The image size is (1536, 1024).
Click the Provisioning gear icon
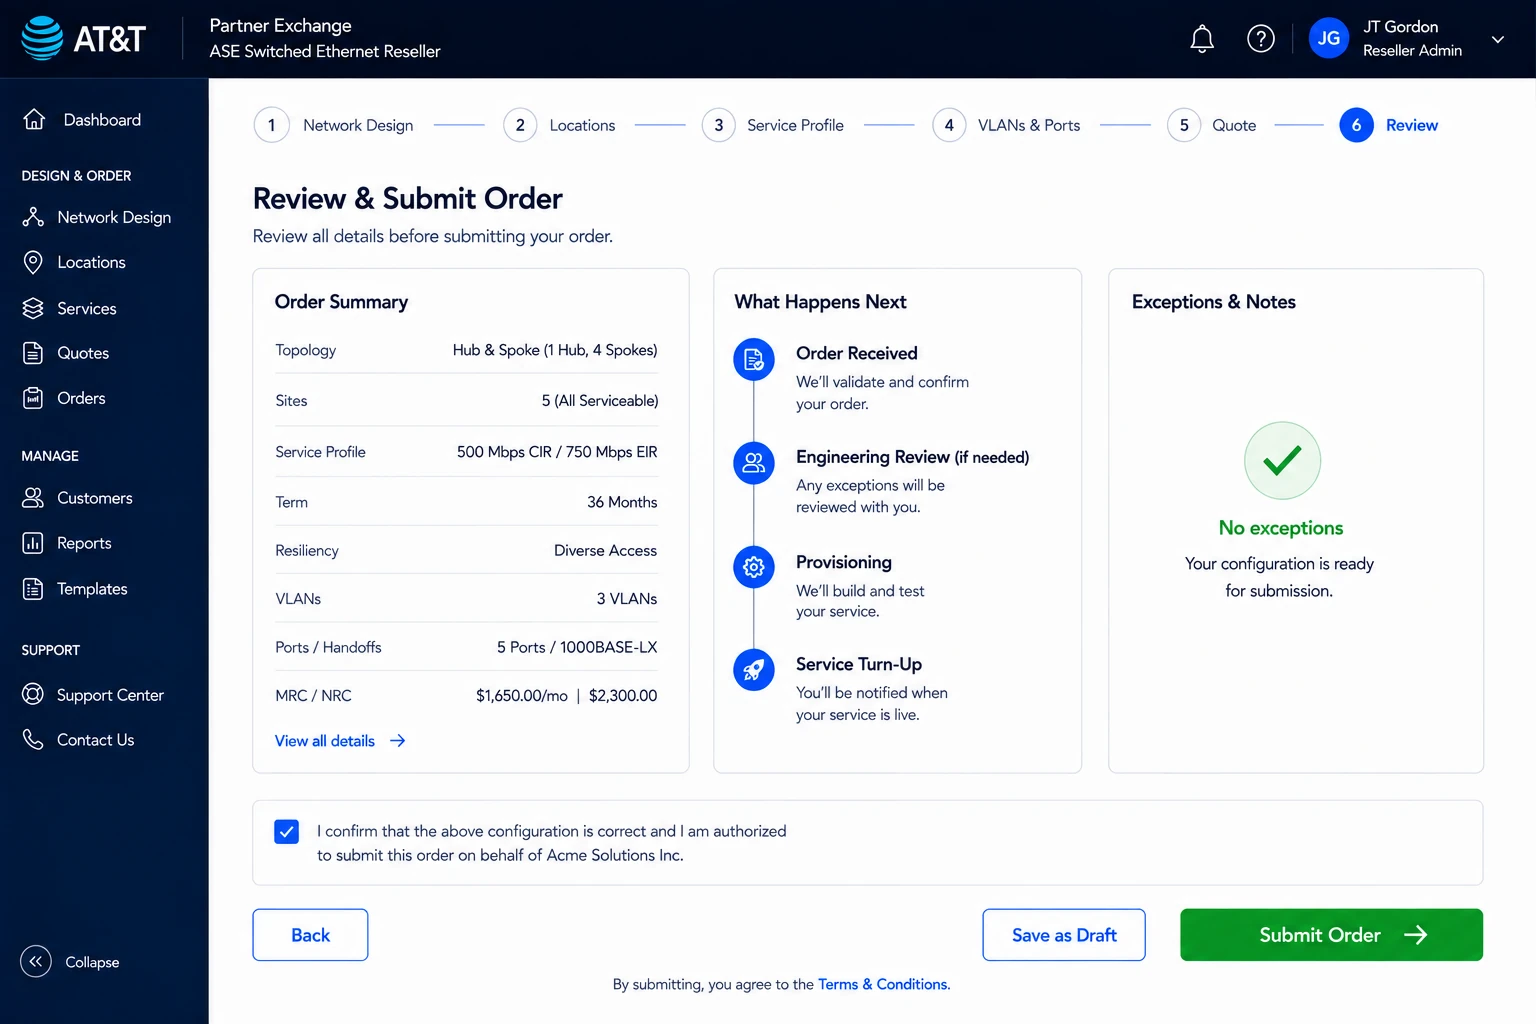click(x=754, y=567)
